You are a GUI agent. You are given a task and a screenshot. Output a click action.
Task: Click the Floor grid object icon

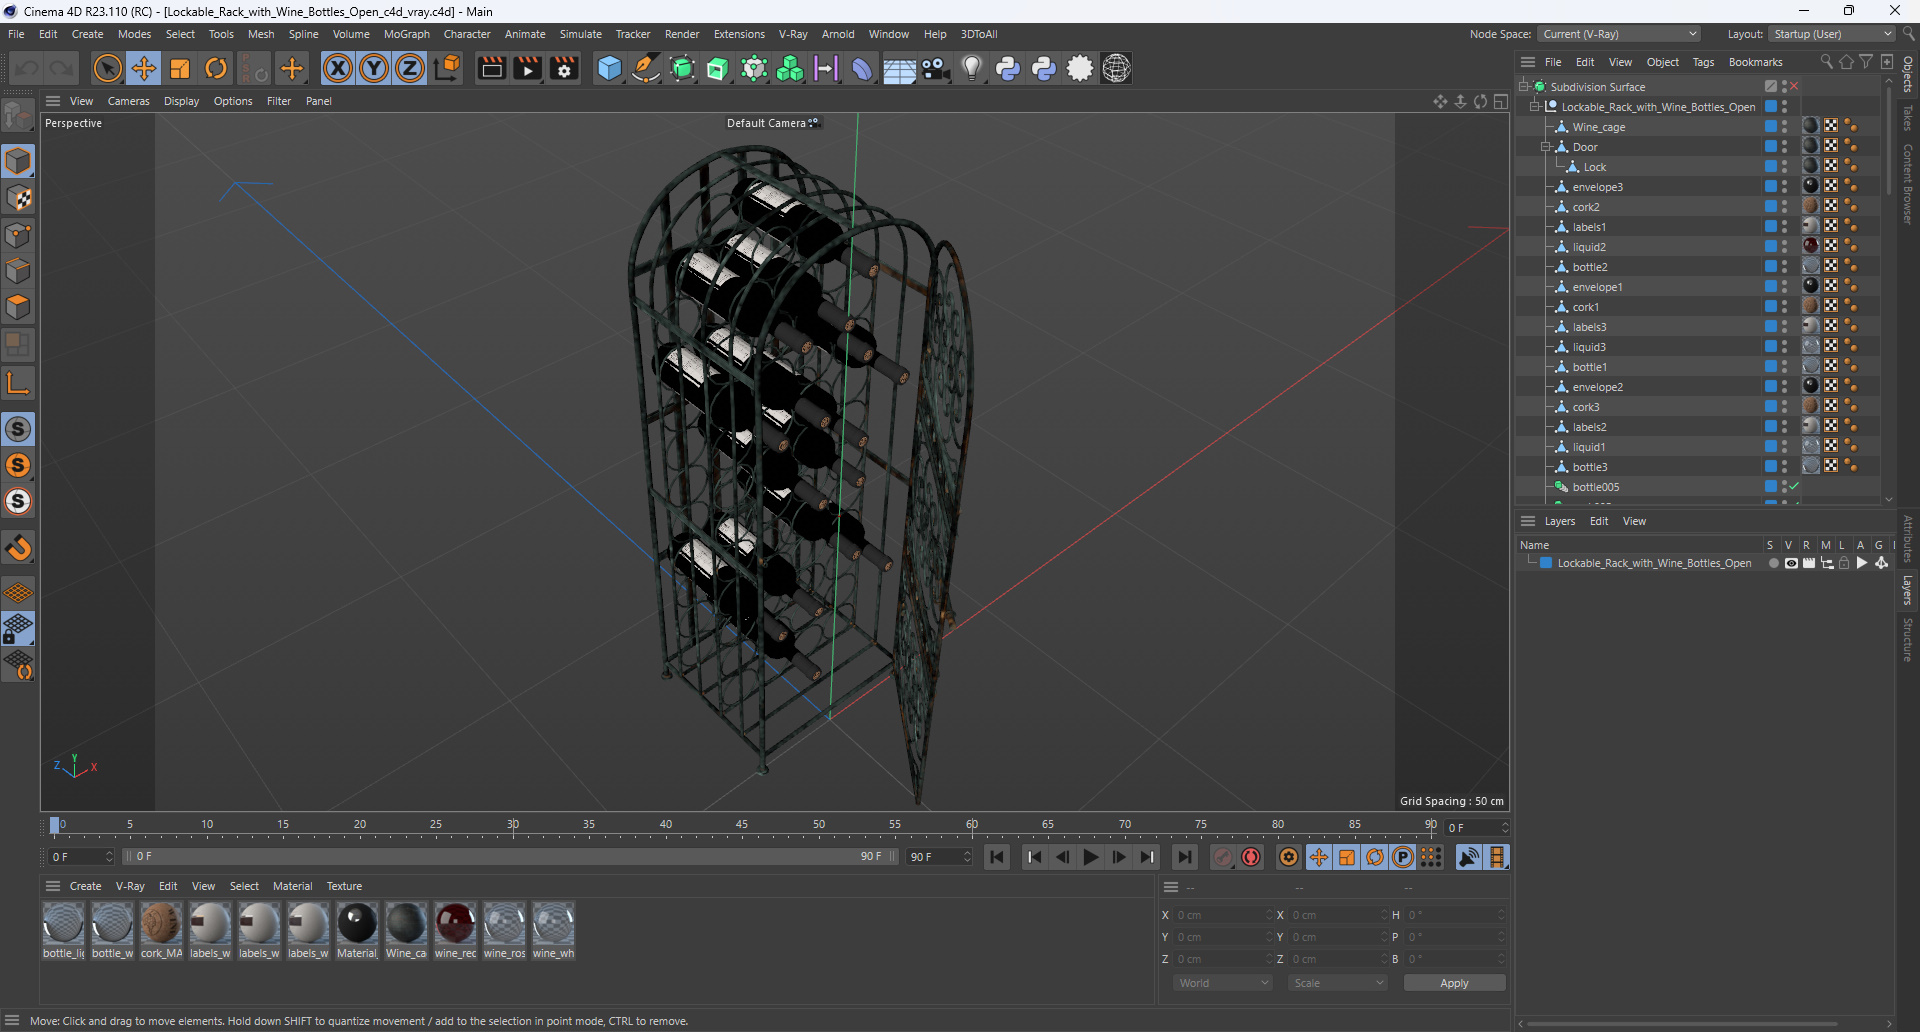tap(899, 68)
